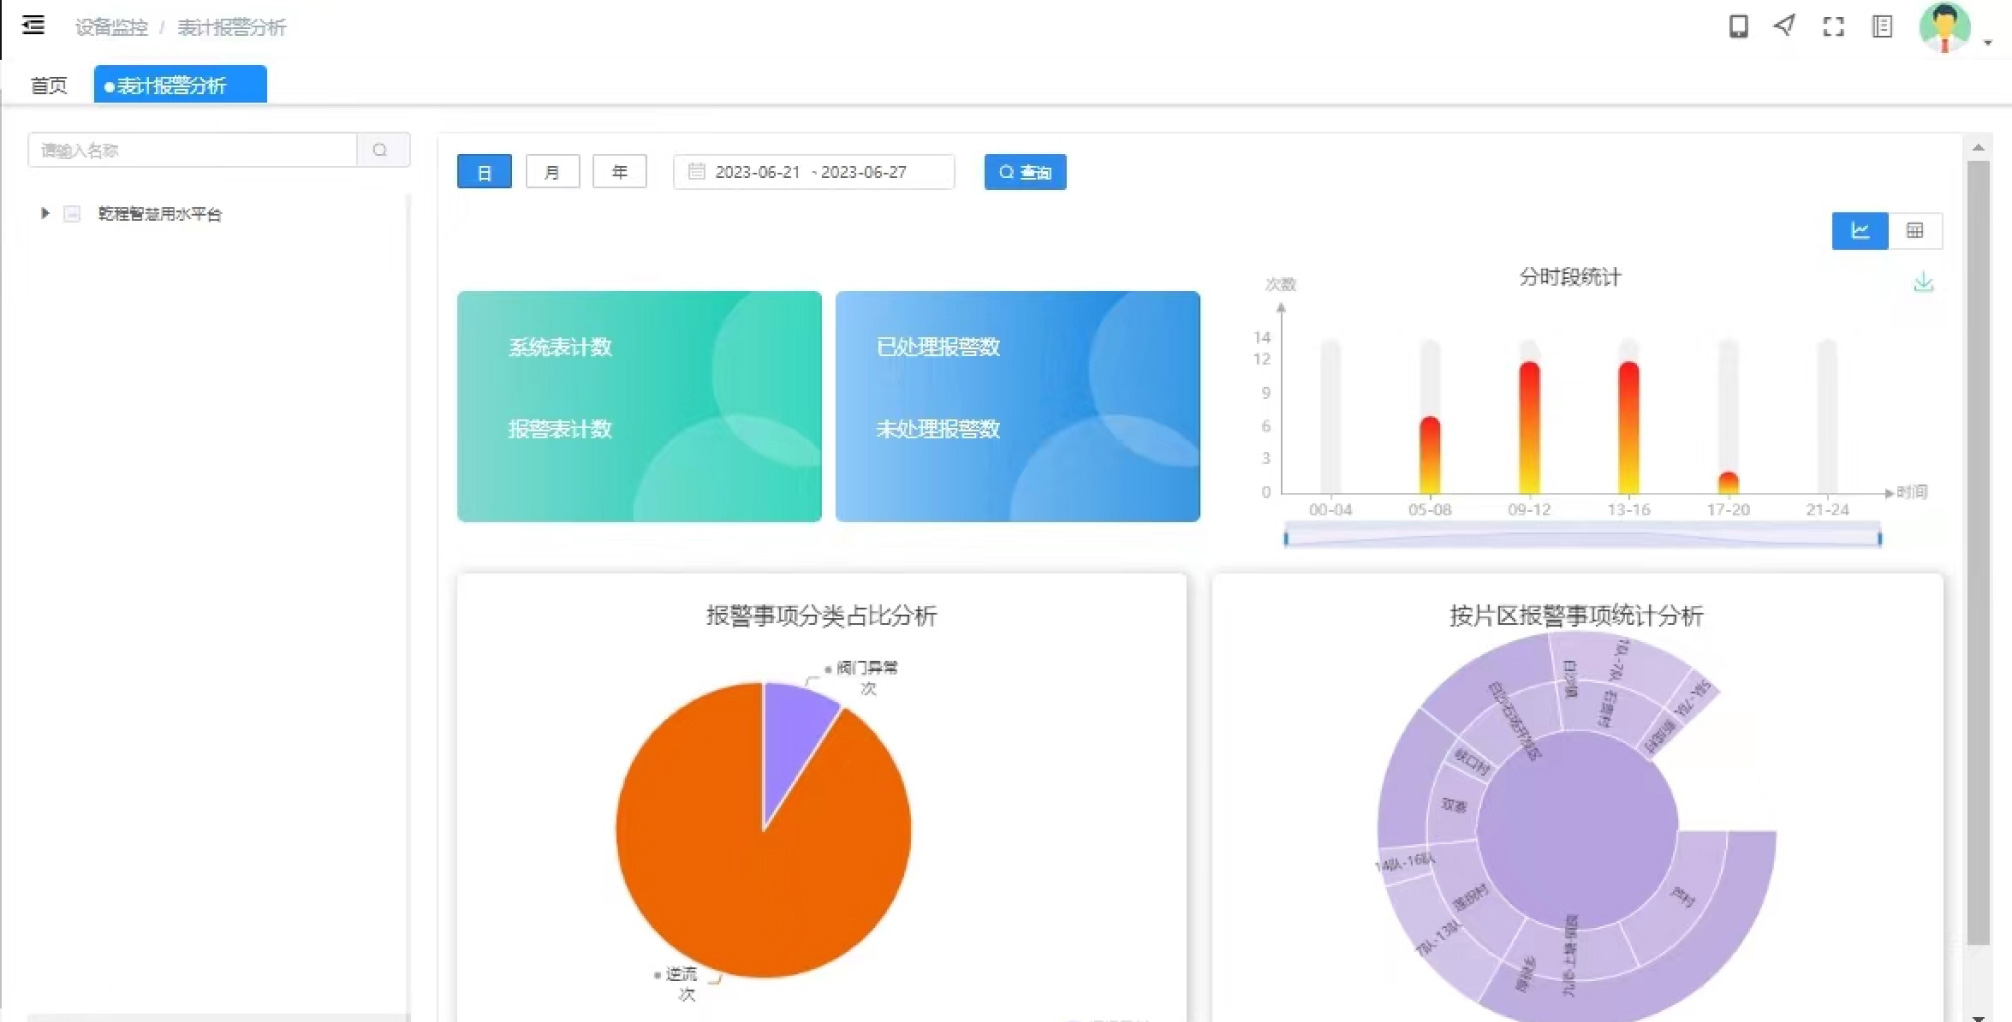The height and width of the screenshot is (1022, 2012).
Task: Select the 表计报警分析 tab
Action: (179, 86)
